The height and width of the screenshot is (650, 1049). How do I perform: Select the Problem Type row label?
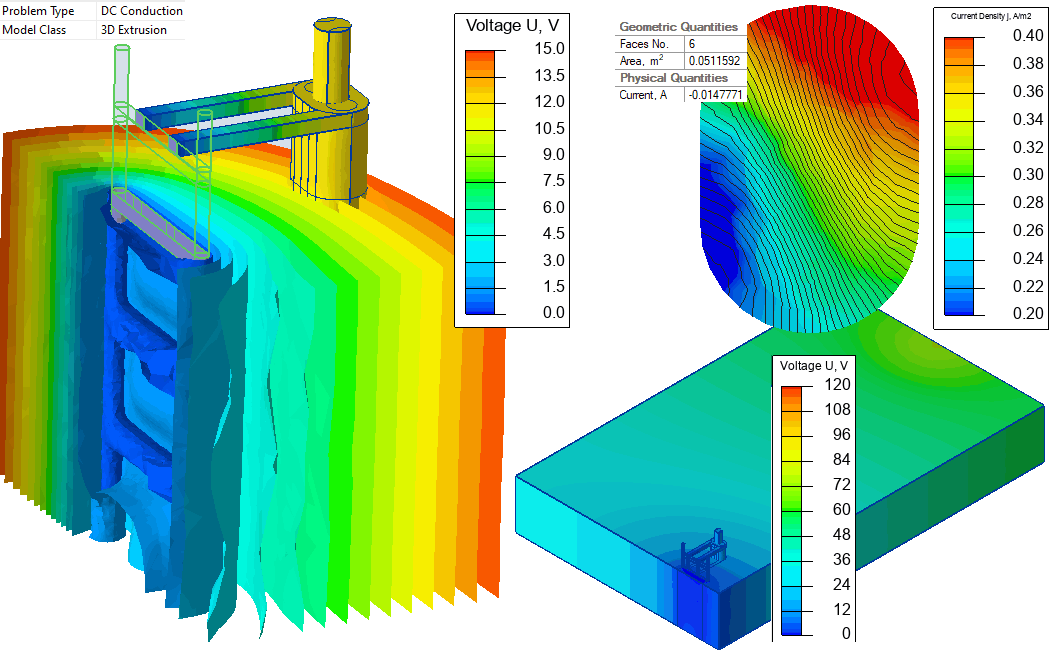[40, 11]
